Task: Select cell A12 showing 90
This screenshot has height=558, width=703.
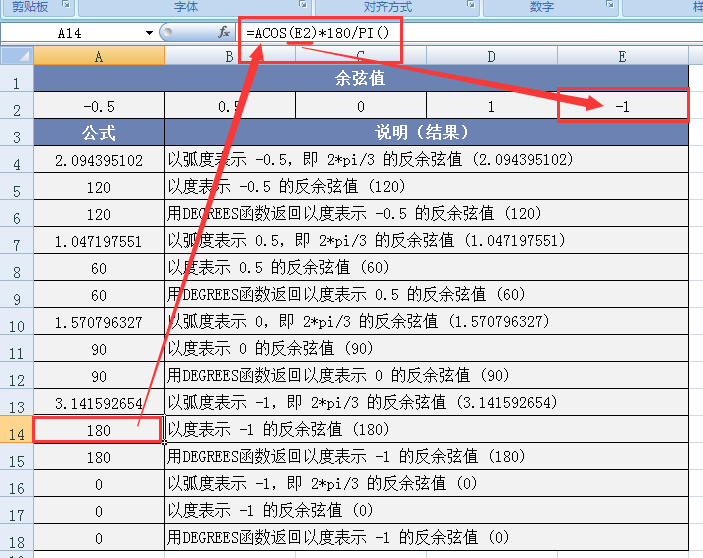Action: click(99, 376)
